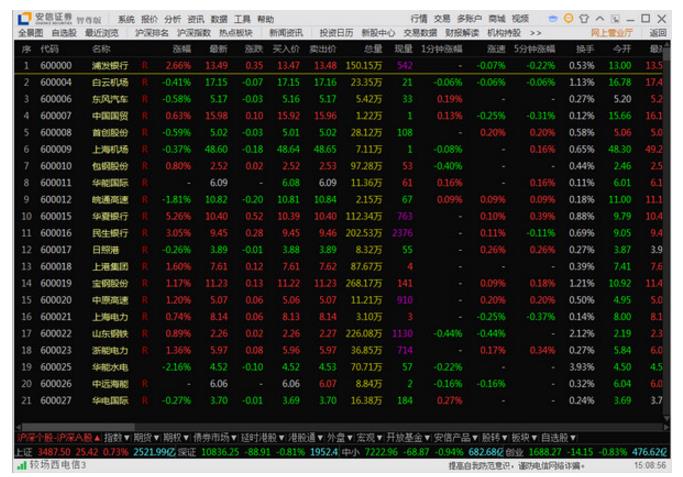Click the upward caret icon in title bar
The width and height of the screenshot is (683, 477).
point(600,19)
